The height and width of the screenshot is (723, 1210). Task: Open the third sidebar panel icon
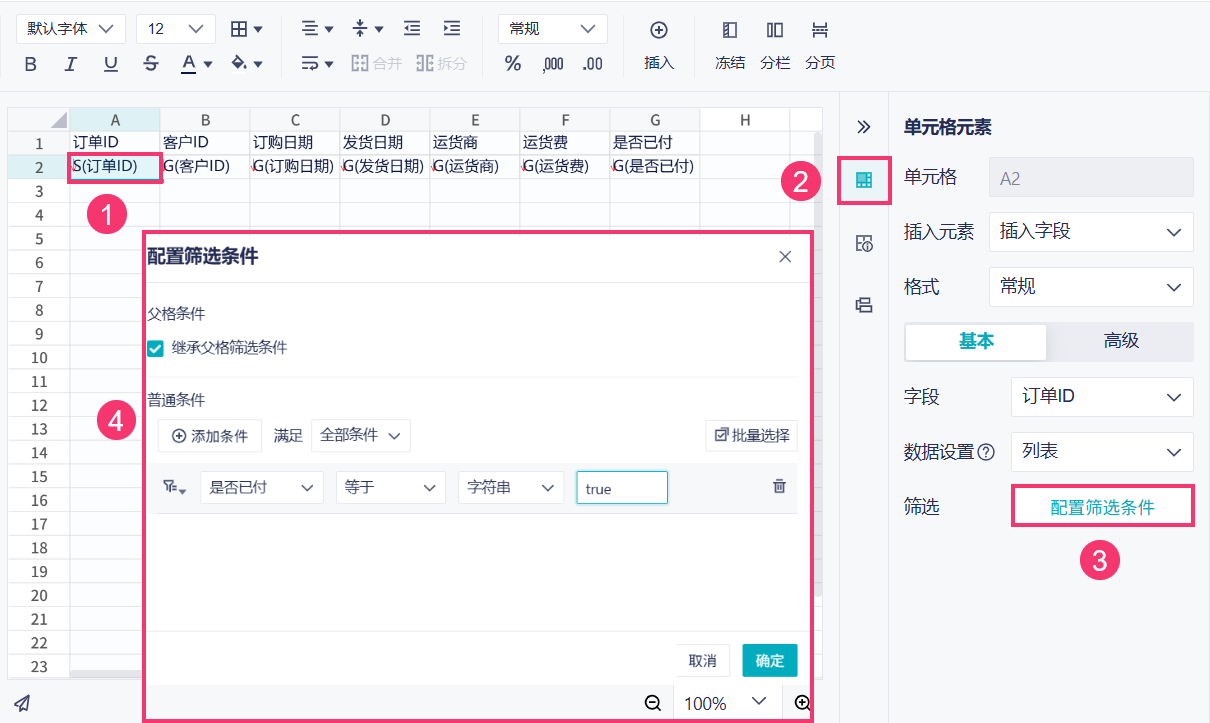[864, 305]
